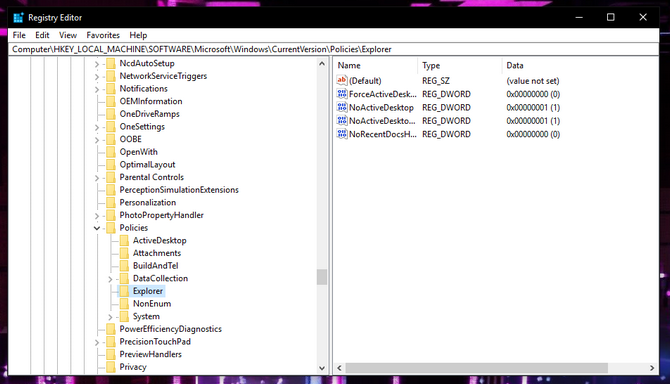670x384 pixels.
Task: Expand the System subkey under Policies
Action: pyautogui.click(x=110, y=317)
